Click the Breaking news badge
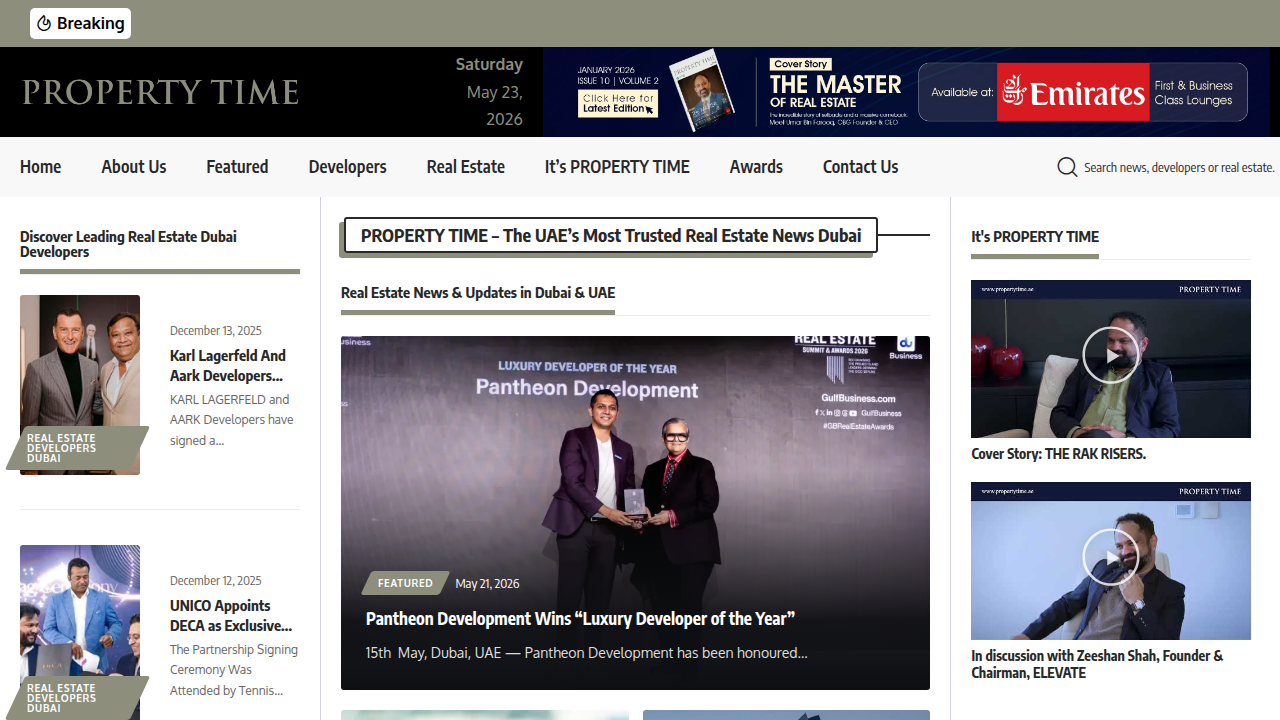The image size is (1280, 720). tap(80, 23)
